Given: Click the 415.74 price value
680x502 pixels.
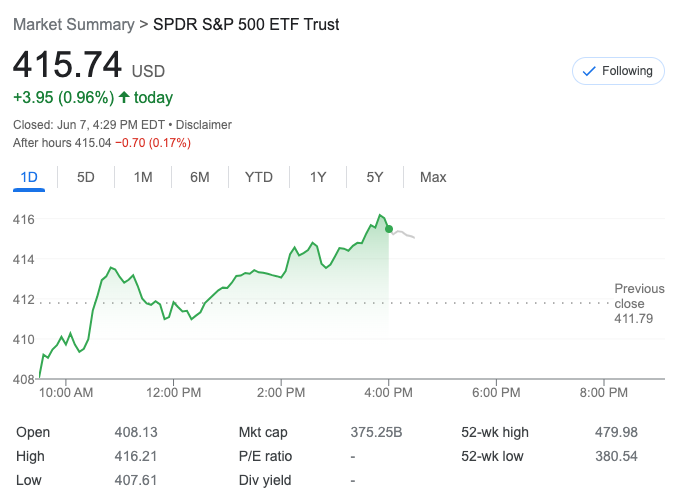Looking at the screenshot, I should pyautogui.click(x=67, y=65).
